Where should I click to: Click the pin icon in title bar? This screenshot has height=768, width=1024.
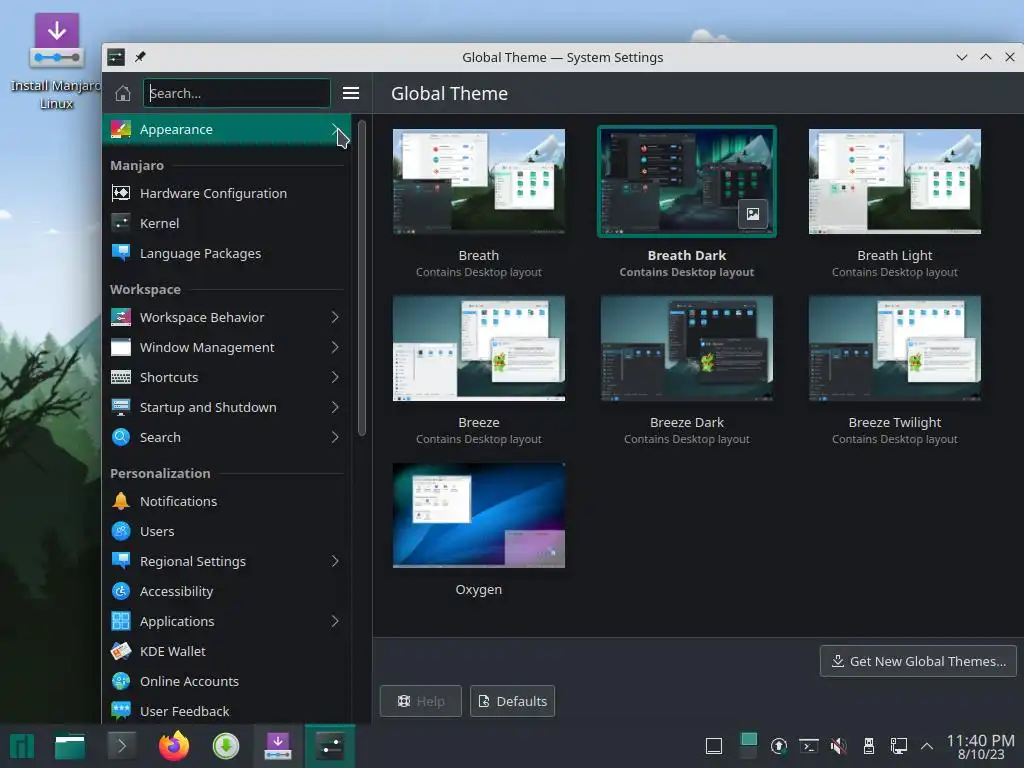140,57
